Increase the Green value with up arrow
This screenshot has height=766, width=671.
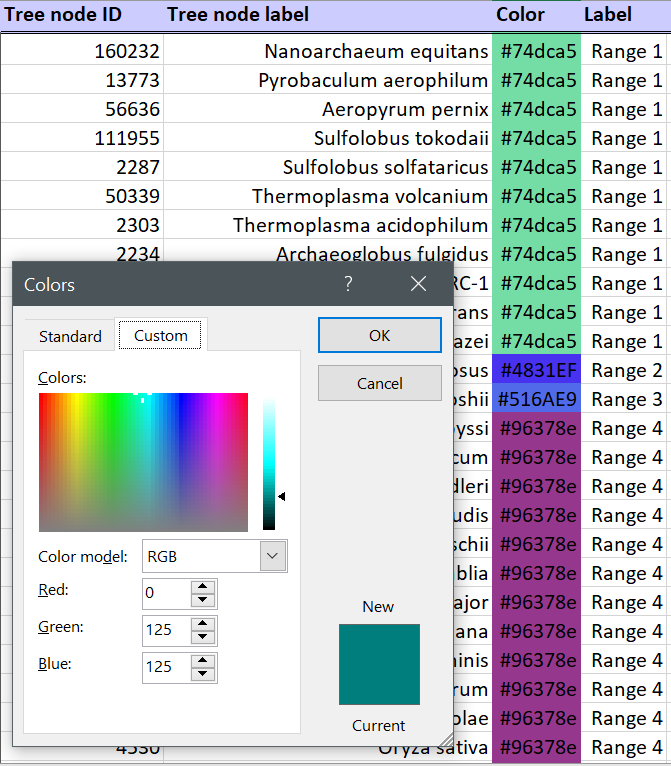[x=203, y=624]
